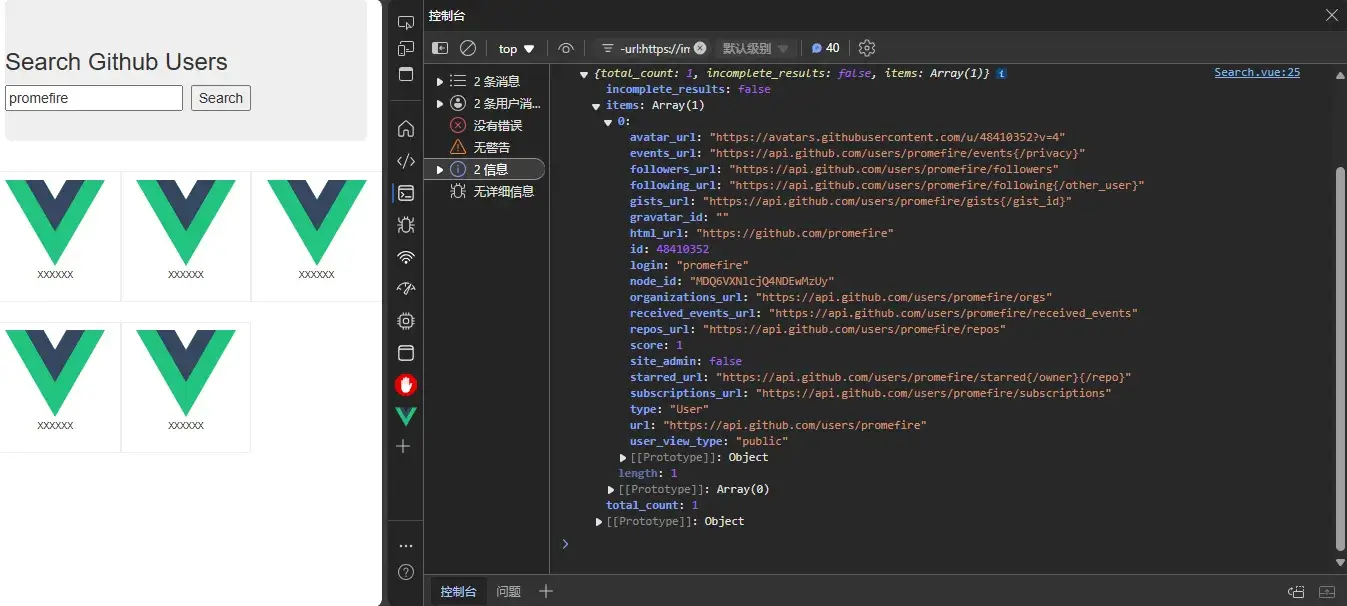This screenshot has height=606, width=1347.
Task: Expand the 2 条用户消息 sidebar group arrow
Action: [x=440, y=103]
